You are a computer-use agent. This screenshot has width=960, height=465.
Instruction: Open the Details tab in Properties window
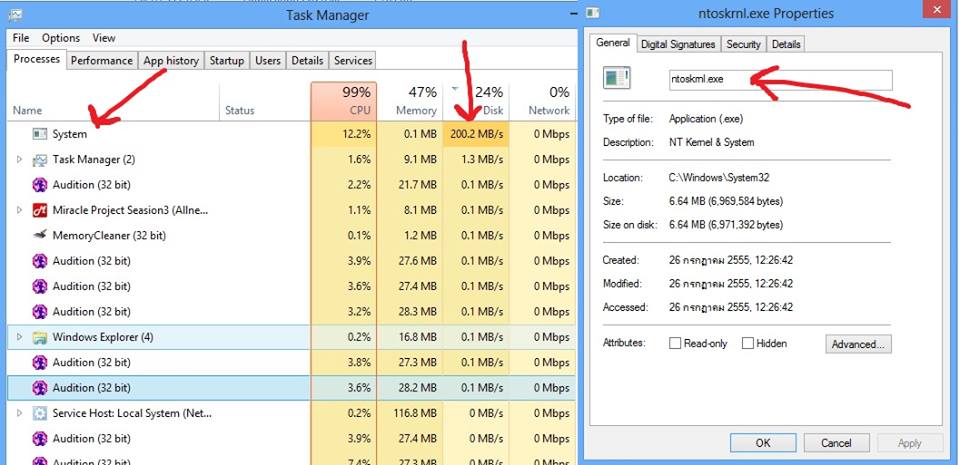click(786, 44)
